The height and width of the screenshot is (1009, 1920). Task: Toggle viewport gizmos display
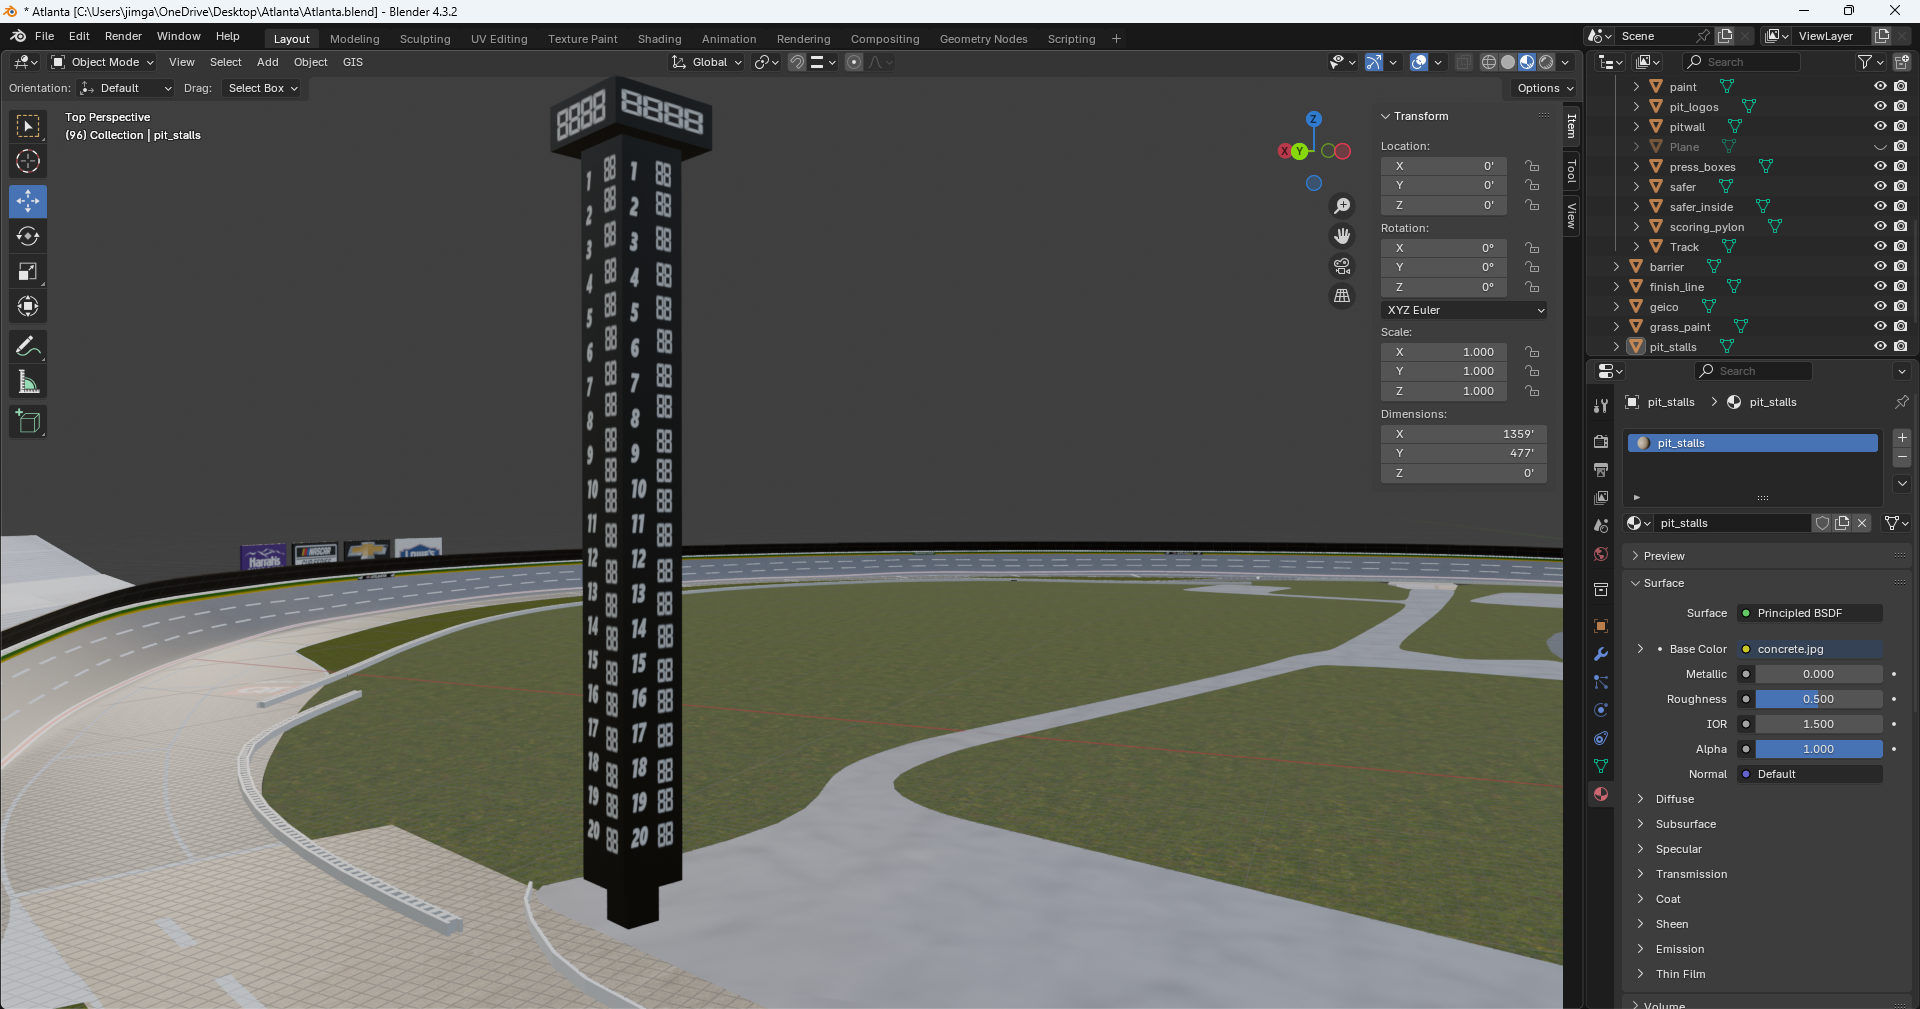click(x=1374, y=62)
